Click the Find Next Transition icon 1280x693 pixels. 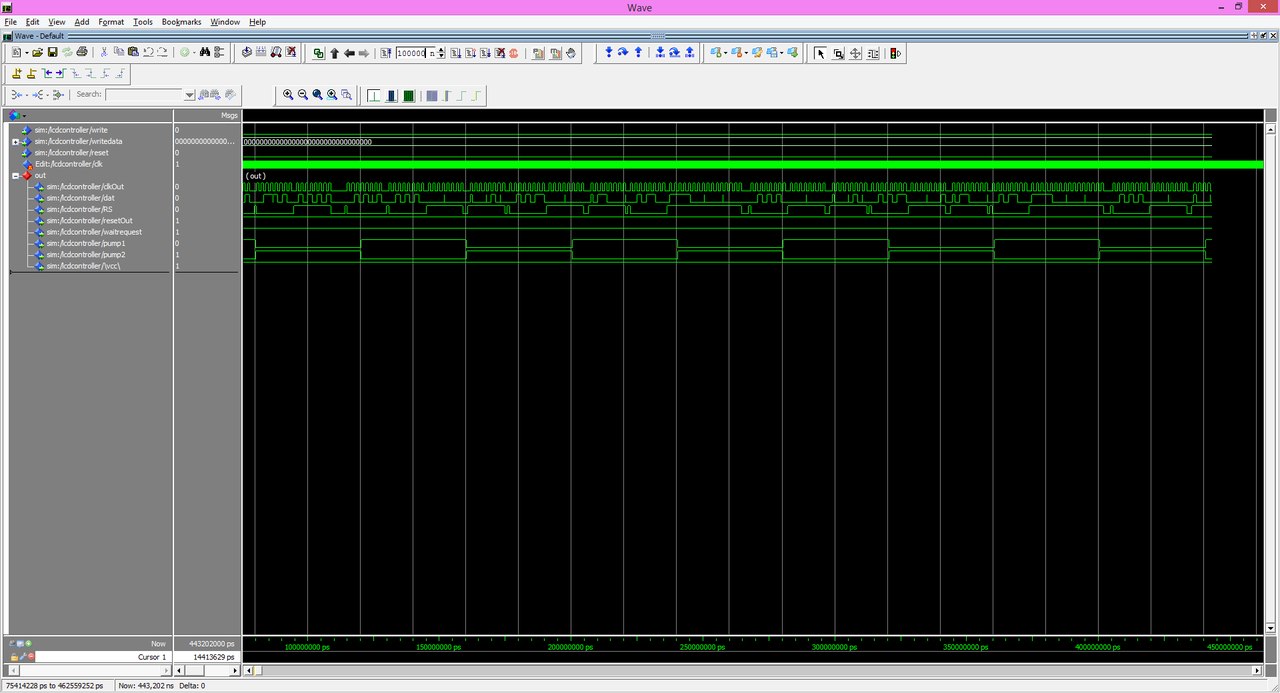60,73
